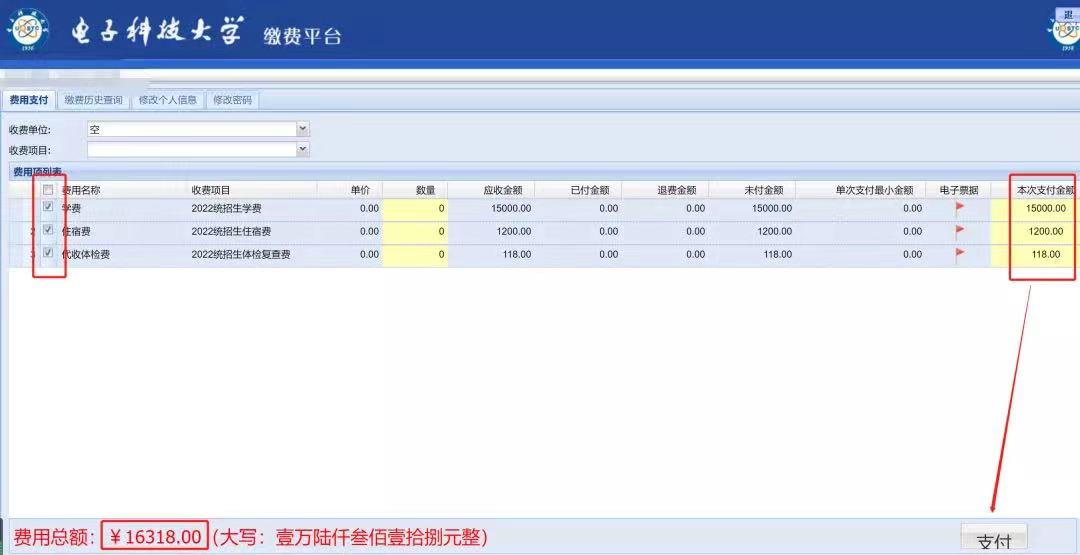Open the 收费单位 dropdown list
Screen dimensions: 1080x555
coord(303,129)
